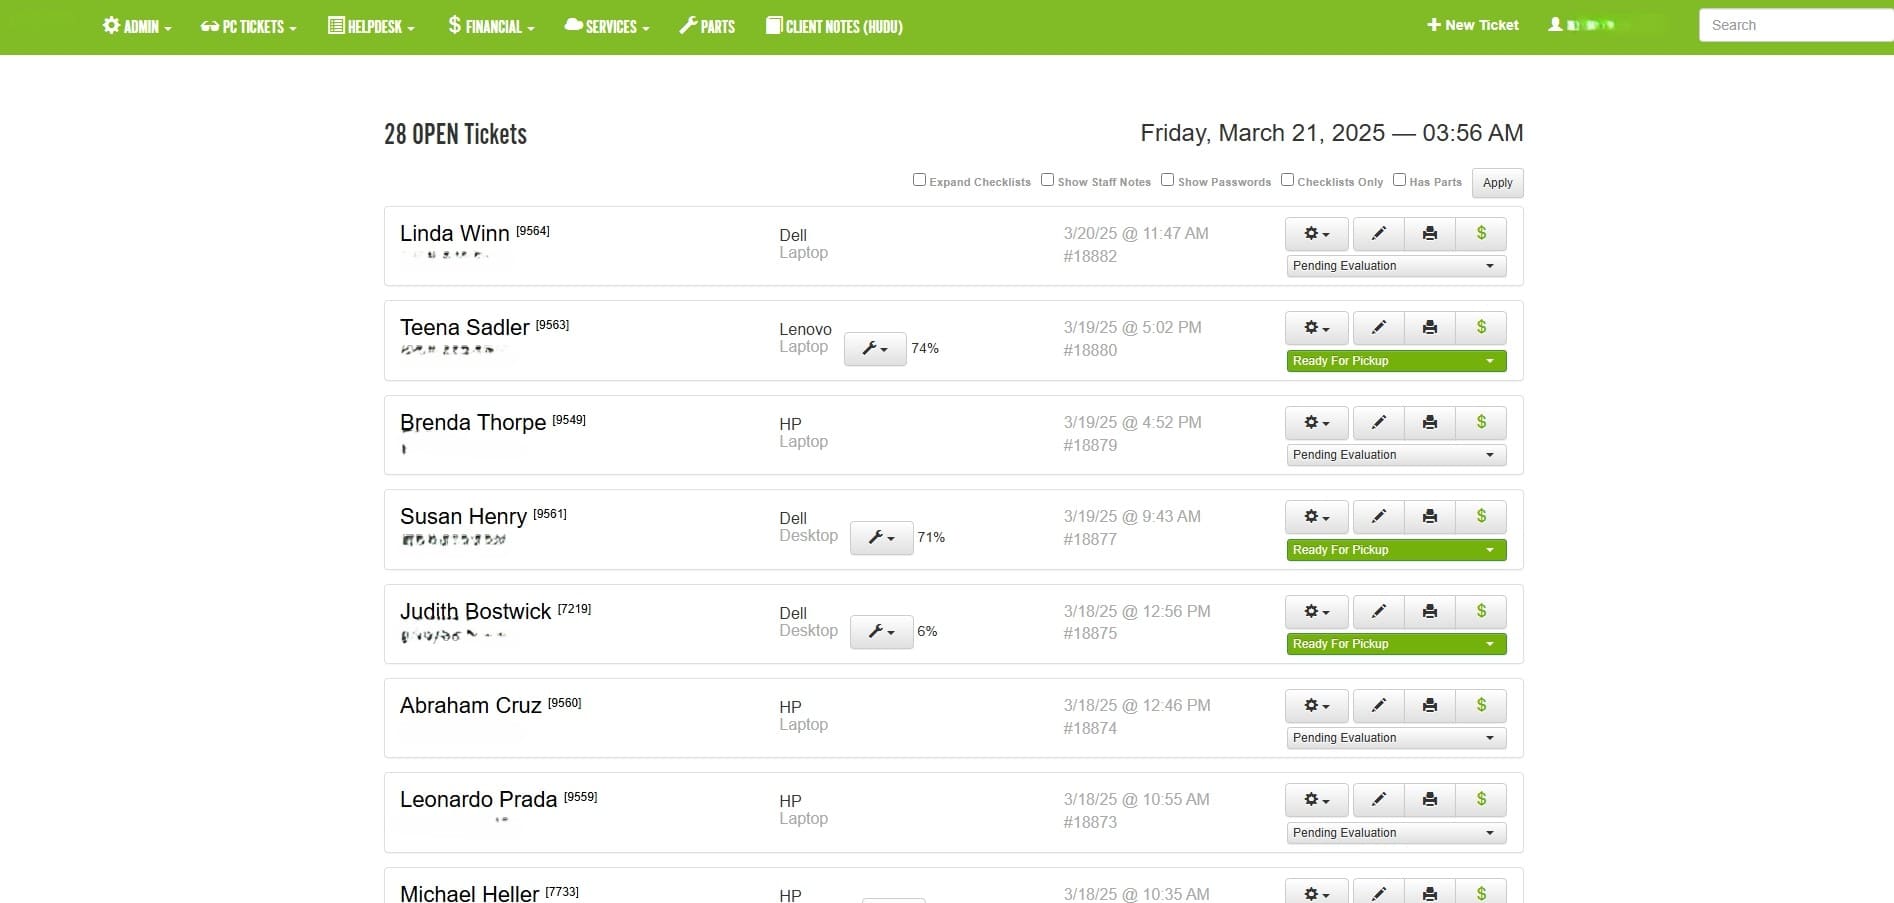Check the Show Passwords option
Image resolution: width=1894 pixels, height=903 pixels.
coord(1167,180)
